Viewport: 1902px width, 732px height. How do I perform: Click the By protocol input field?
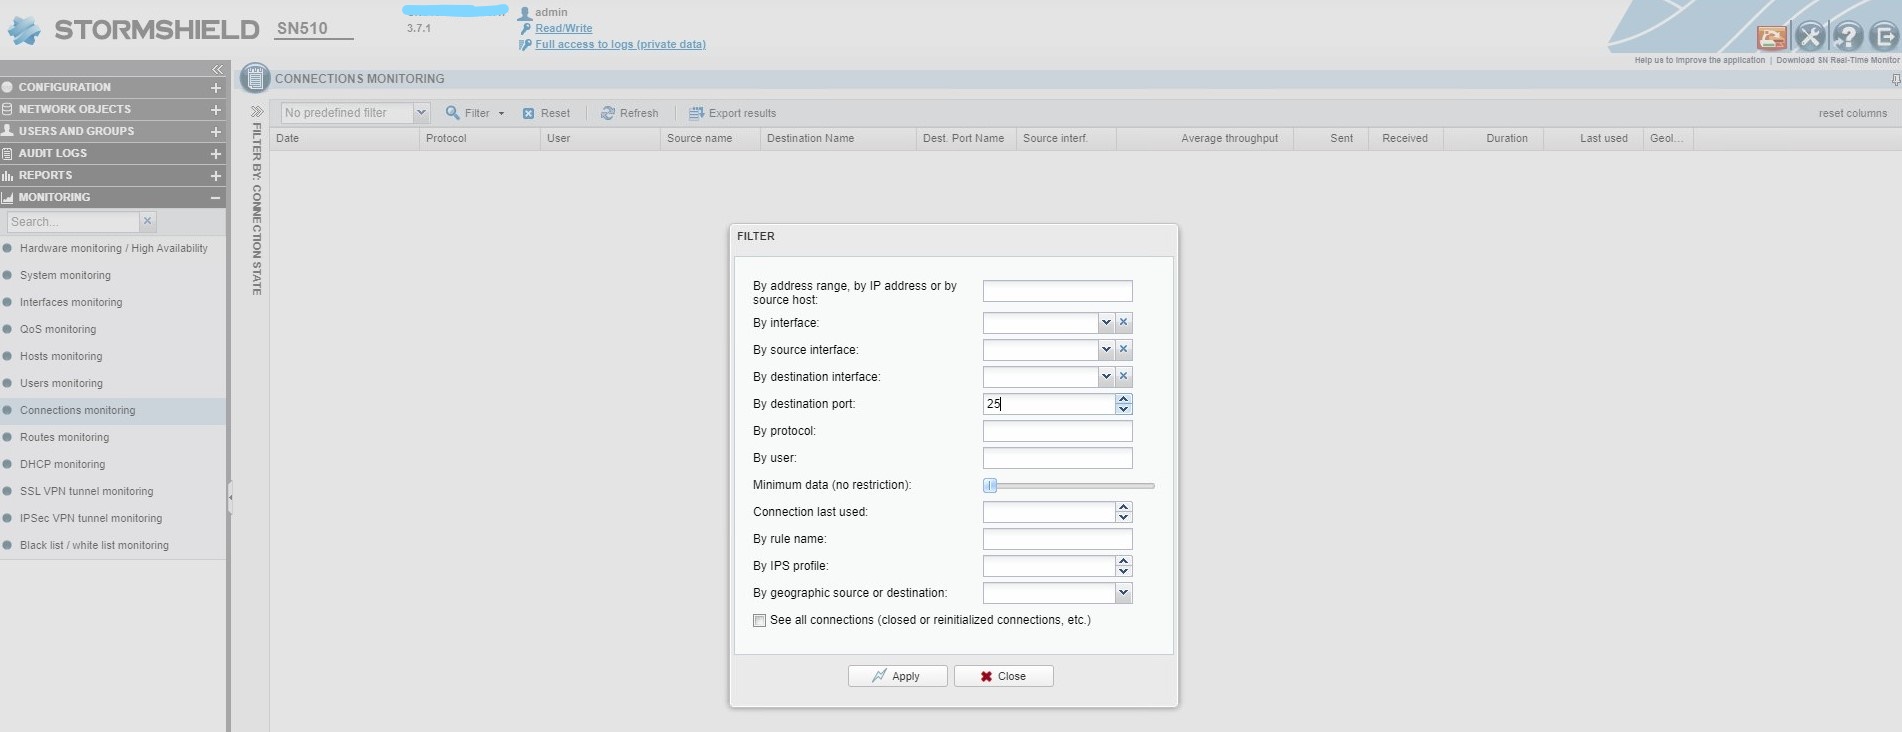click(x=1057, y=431)
